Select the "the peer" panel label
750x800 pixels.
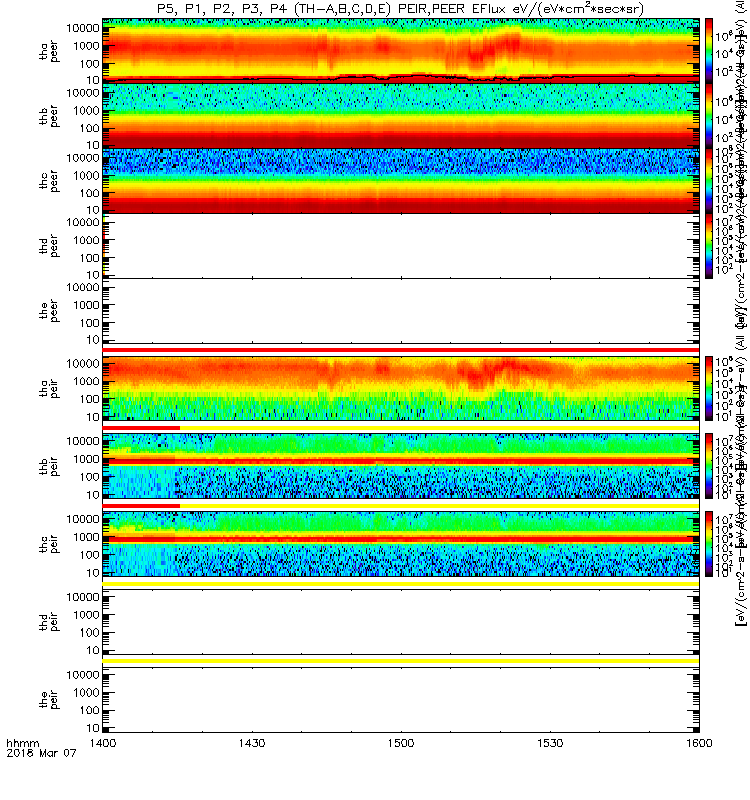point(49,311)
